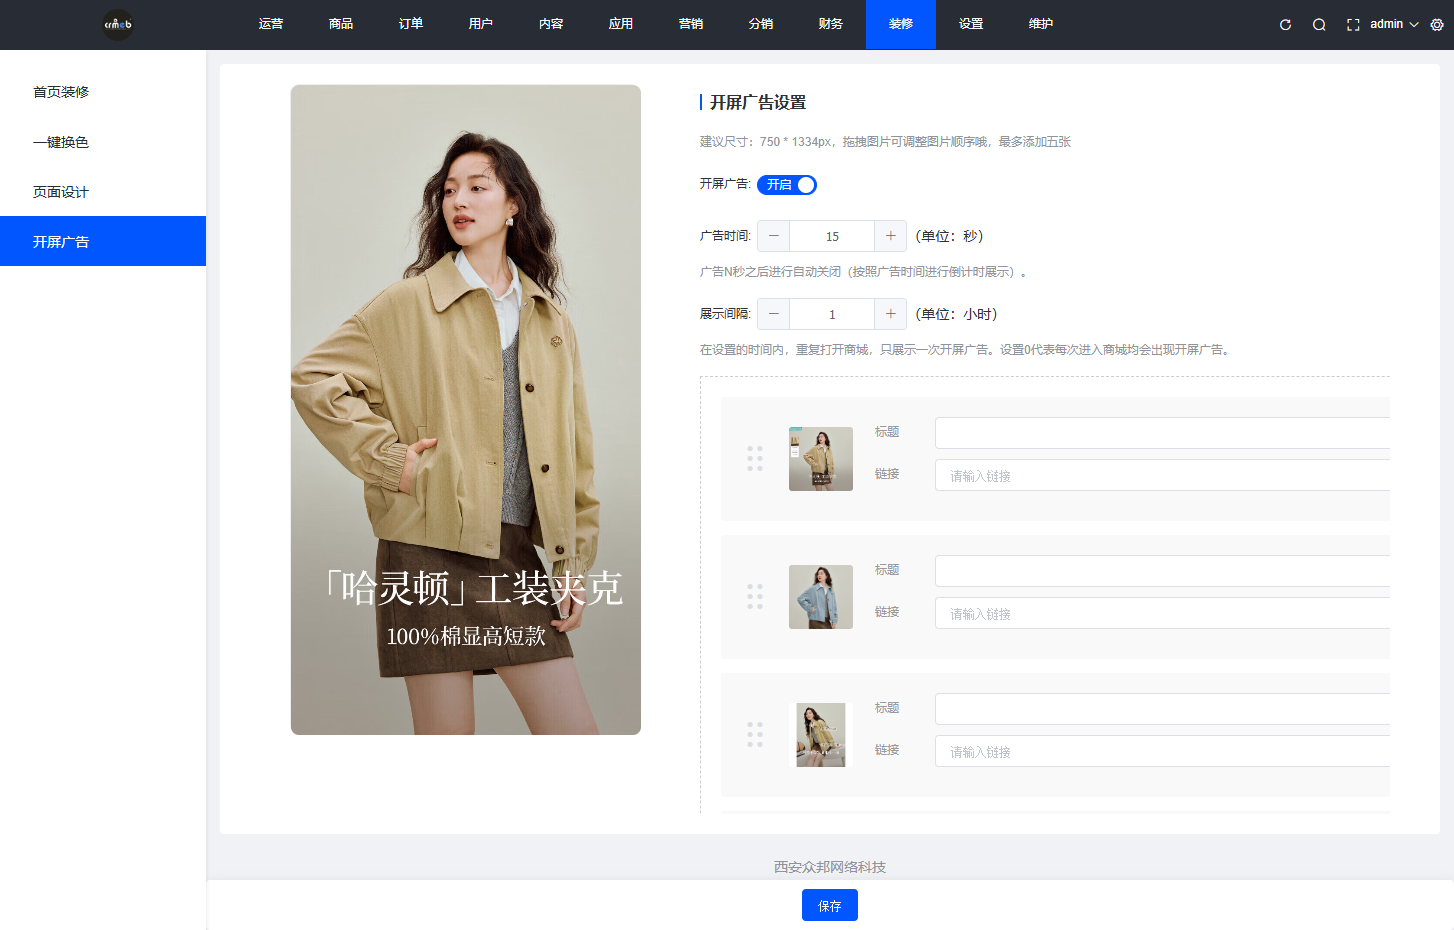Click the plus button to increase 展示间隔

890,313
